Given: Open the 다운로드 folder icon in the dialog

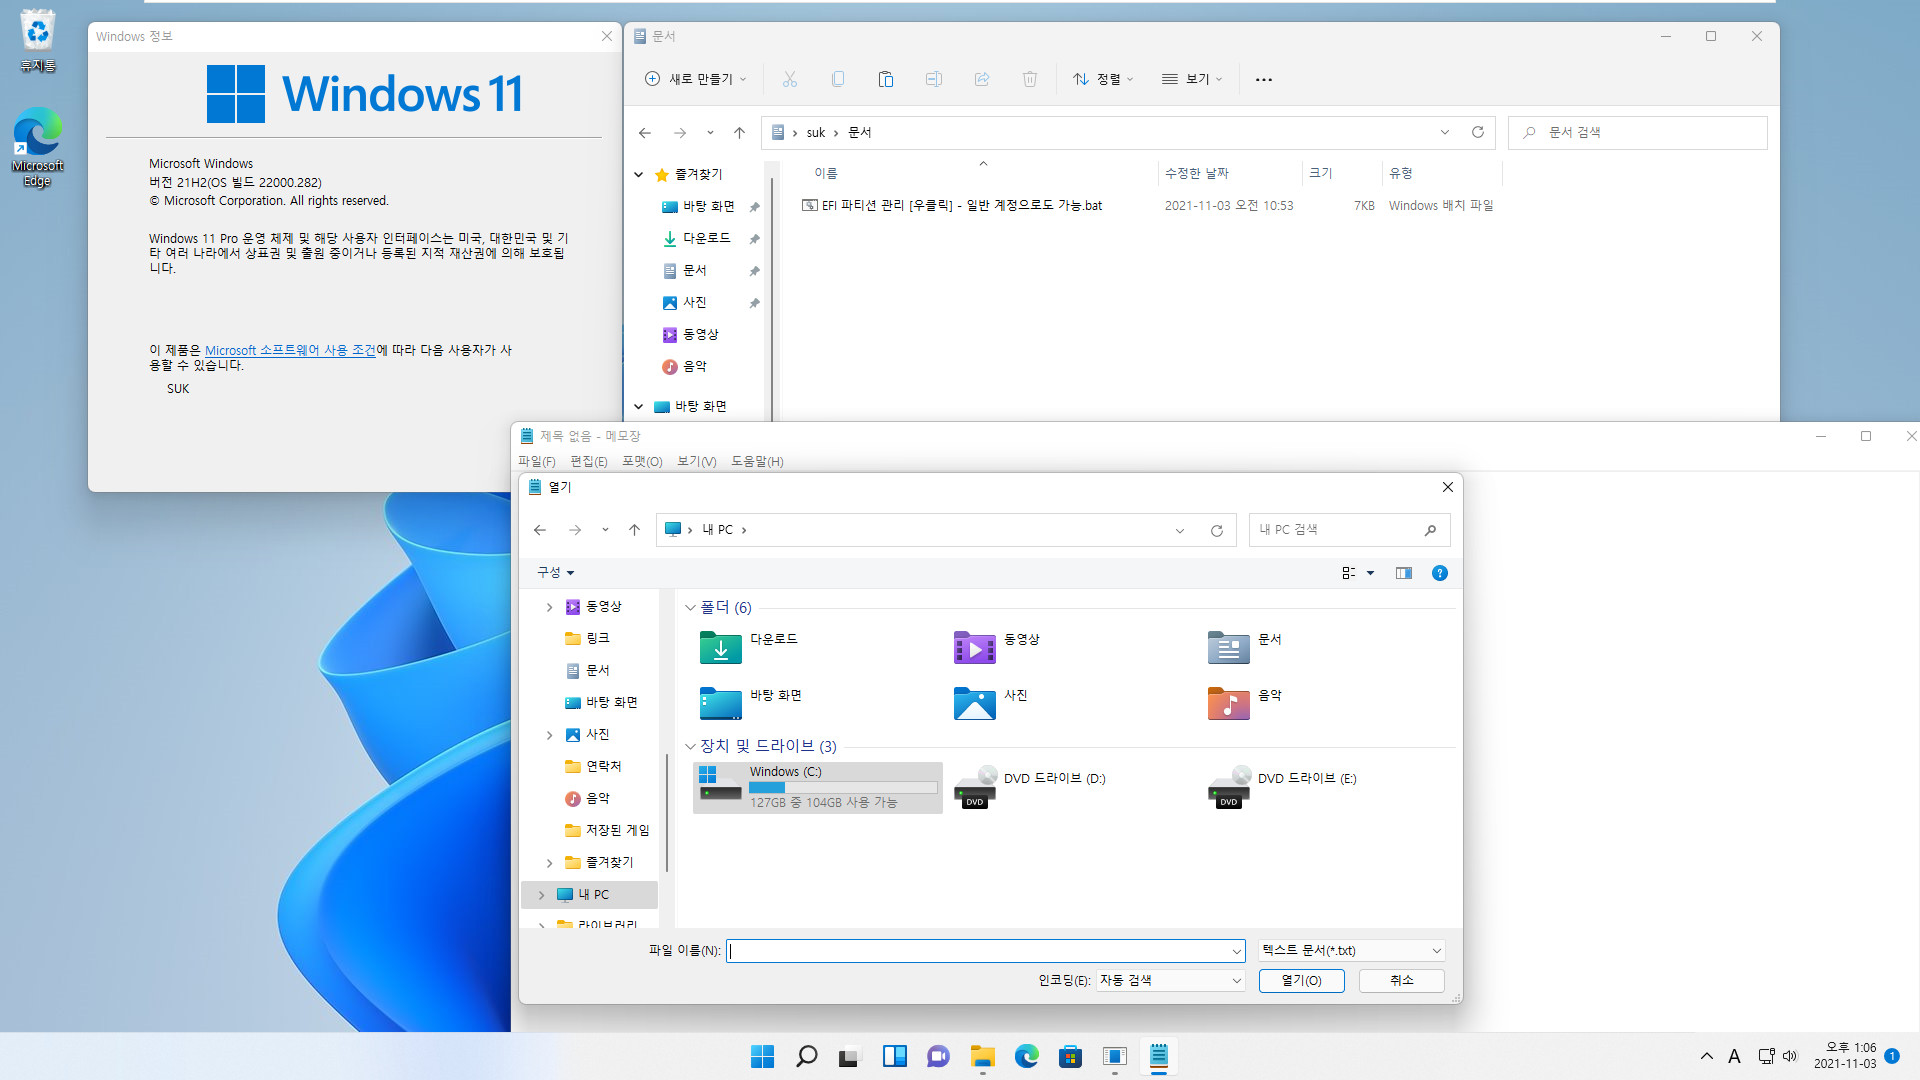Looking at the screenshot, I should coord(721,647).
